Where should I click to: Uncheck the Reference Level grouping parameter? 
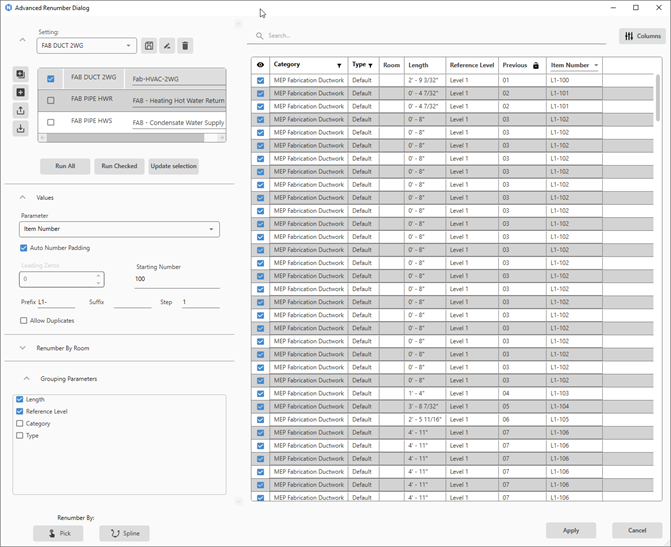pos(20,411)
